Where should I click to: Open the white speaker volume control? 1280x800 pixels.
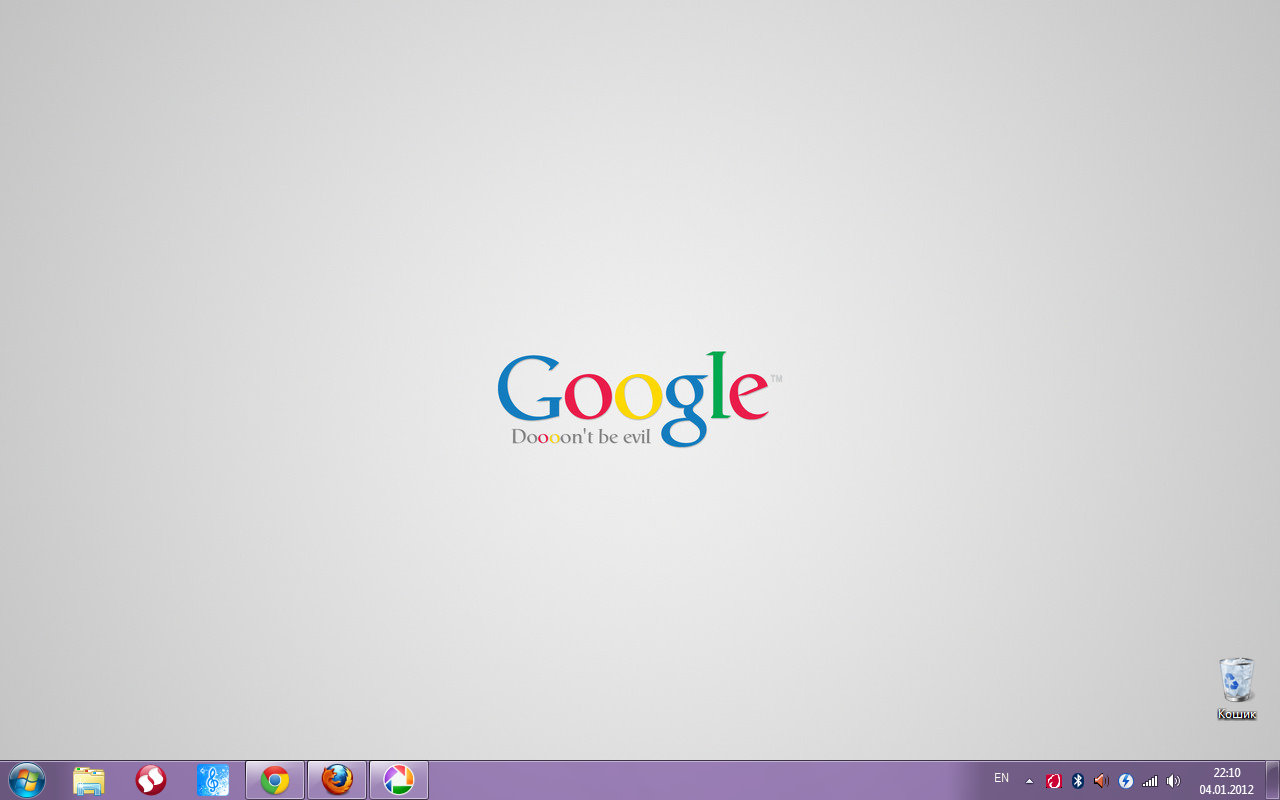point(1174,781)
